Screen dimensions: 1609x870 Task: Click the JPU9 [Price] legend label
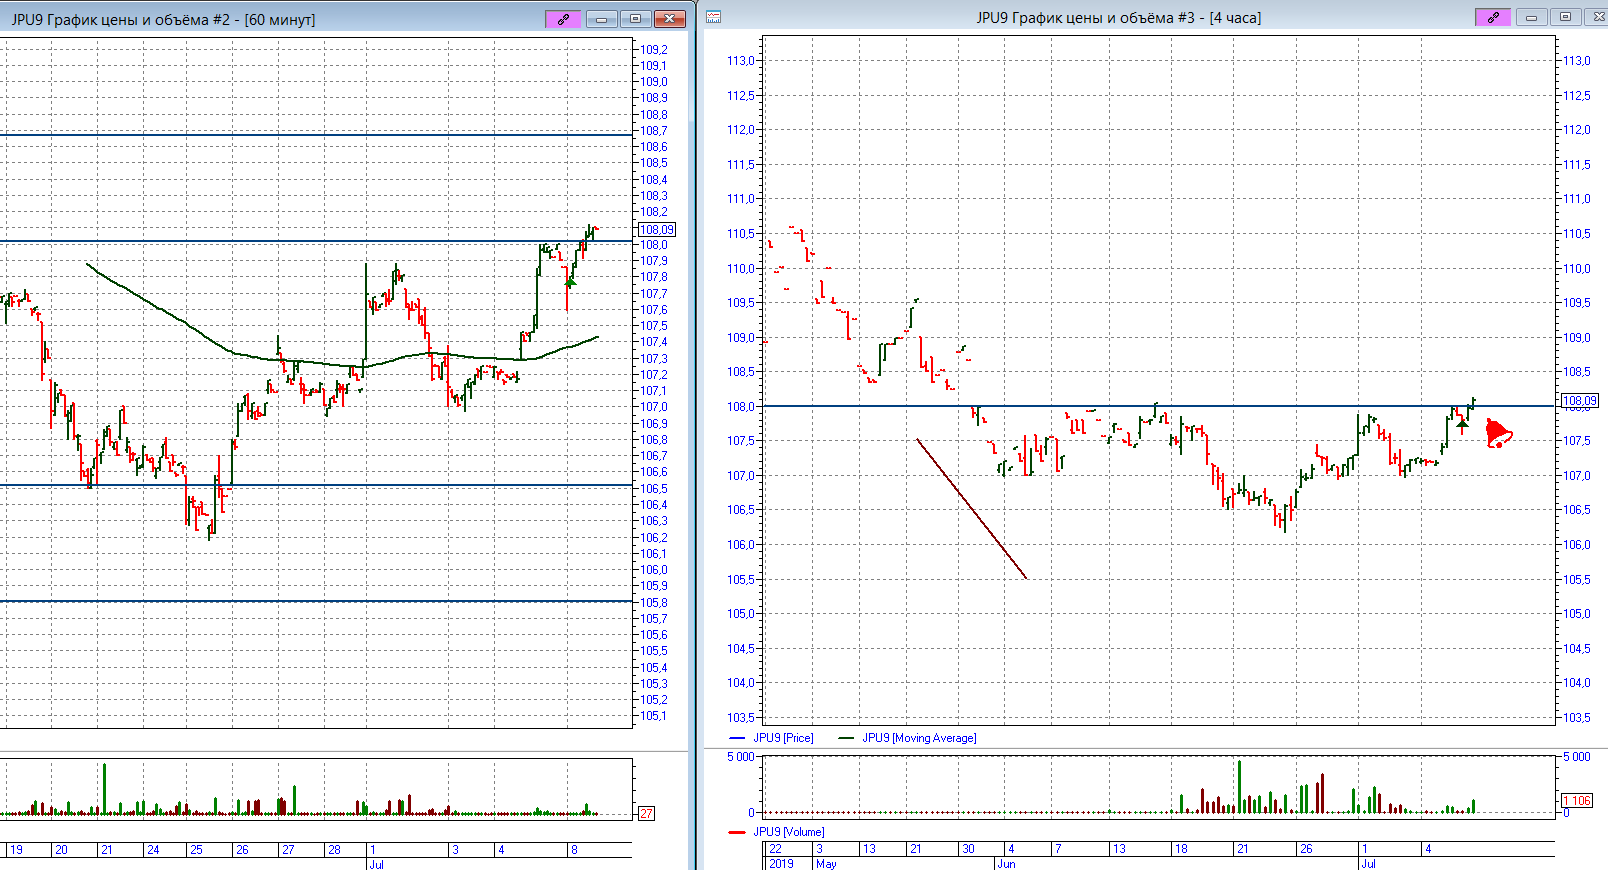(783, 738)
